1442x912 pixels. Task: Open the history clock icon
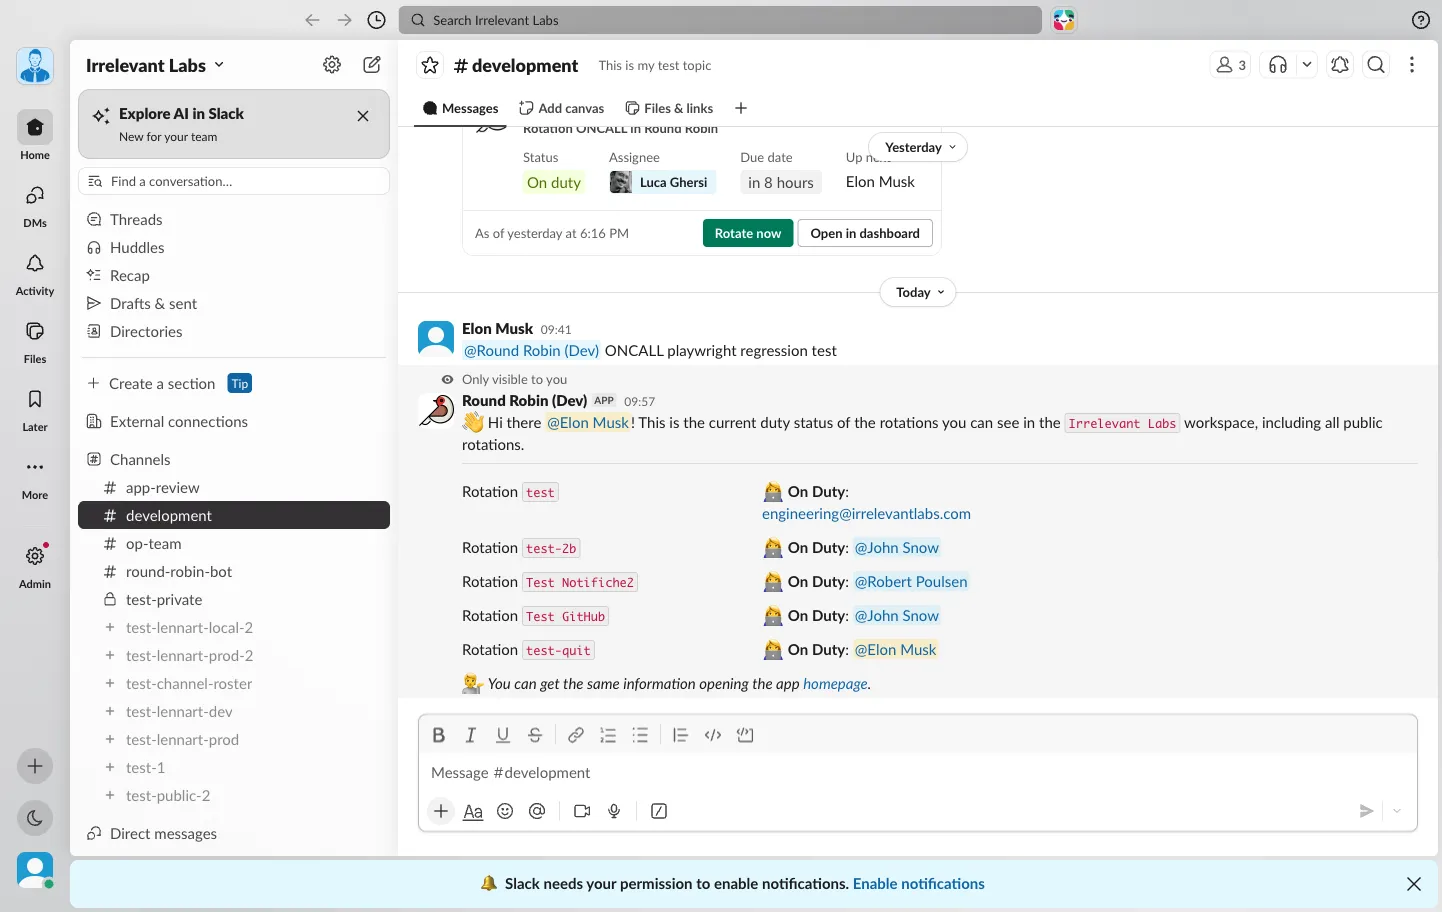(376, 20)
